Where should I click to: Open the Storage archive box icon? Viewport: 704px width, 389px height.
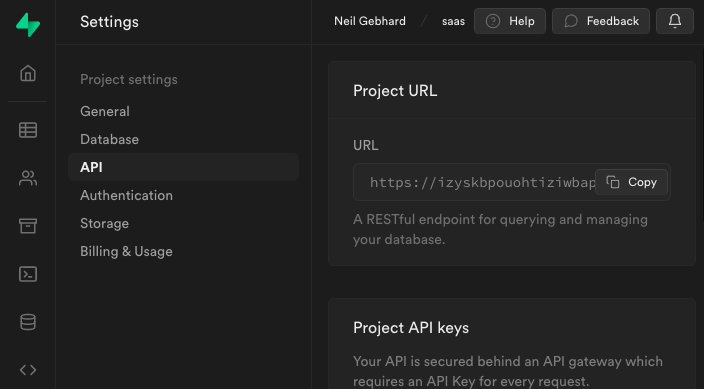(28, 226)
